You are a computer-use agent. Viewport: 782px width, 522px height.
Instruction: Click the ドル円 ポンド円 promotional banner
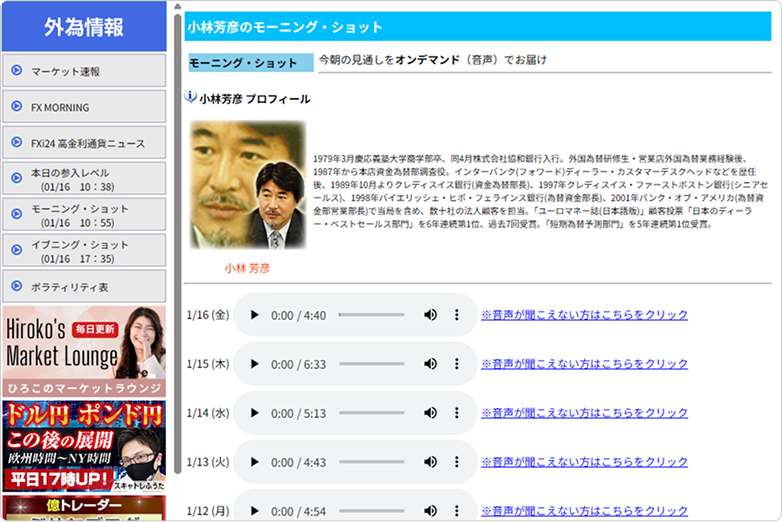point(84,447)
